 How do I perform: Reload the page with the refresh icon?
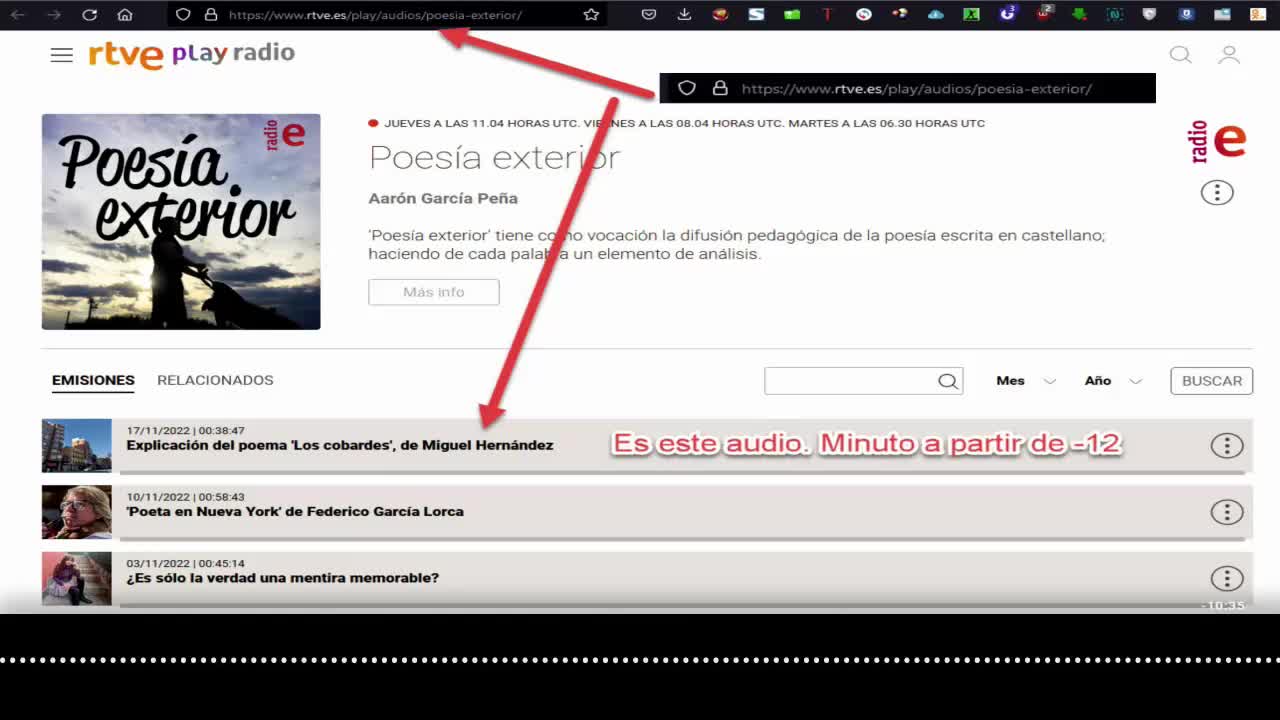coord(89,15)
